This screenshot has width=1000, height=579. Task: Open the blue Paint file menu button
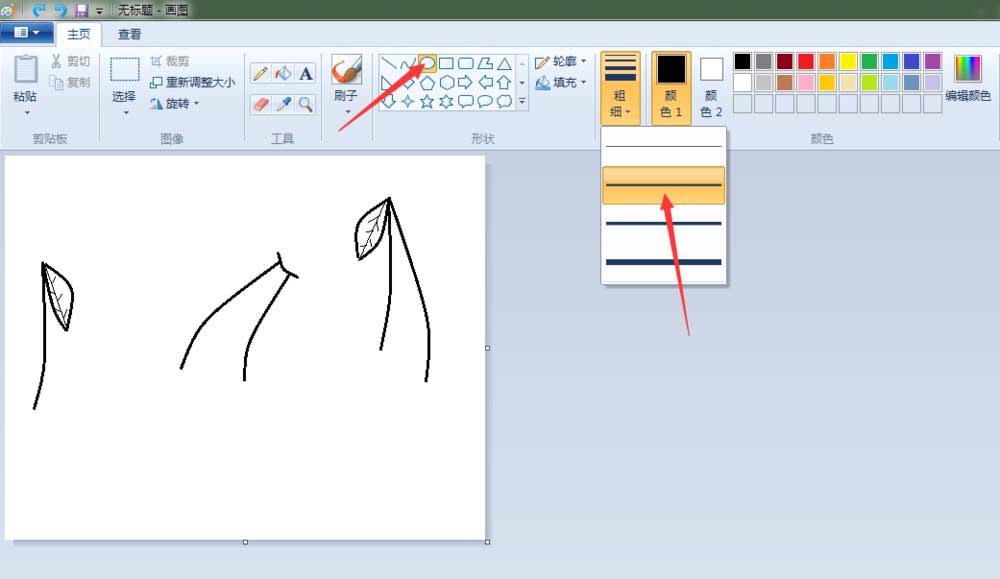(26, 32)
